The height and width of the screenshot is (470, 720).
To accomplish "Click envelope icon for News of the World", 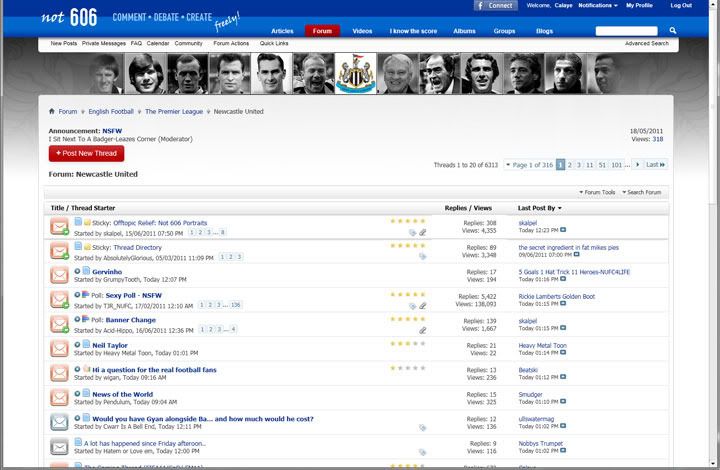I will (59, 397).
